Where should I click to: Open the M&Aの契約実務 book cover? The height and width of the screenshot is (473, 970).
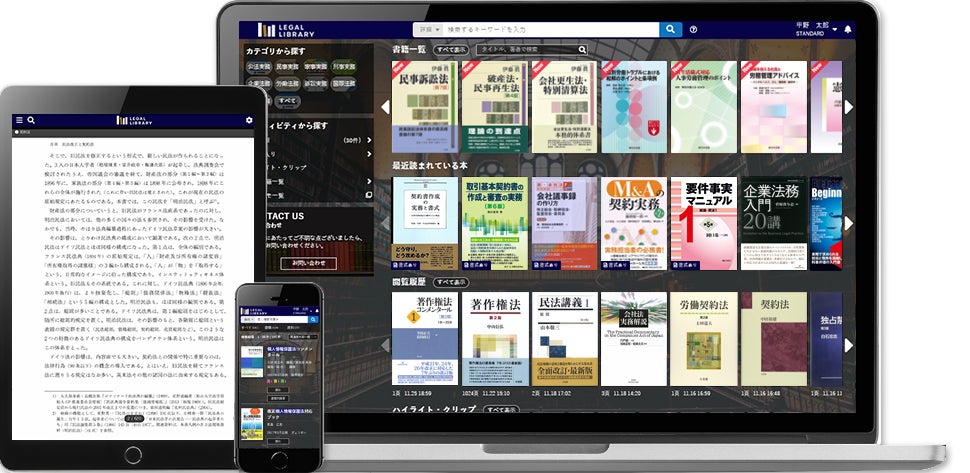634,223
